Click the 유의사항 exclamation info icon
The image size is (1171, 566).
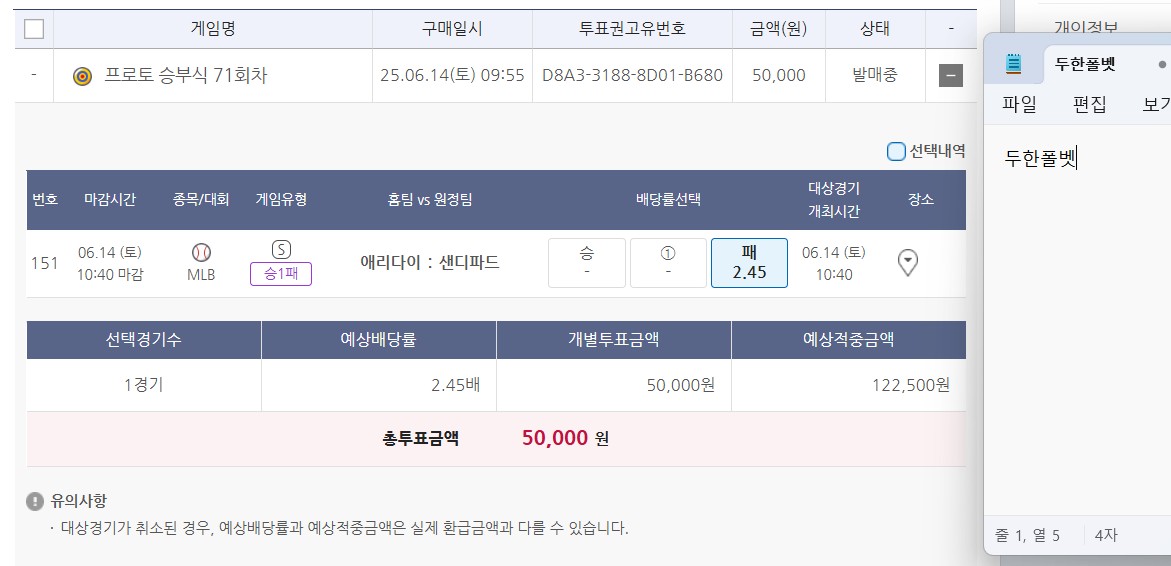click(36, 501)
